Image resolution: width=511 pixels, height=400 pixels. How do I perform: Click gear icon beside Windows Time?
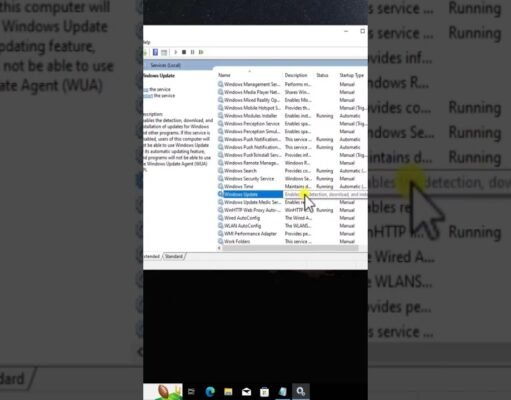pos(220,186)
